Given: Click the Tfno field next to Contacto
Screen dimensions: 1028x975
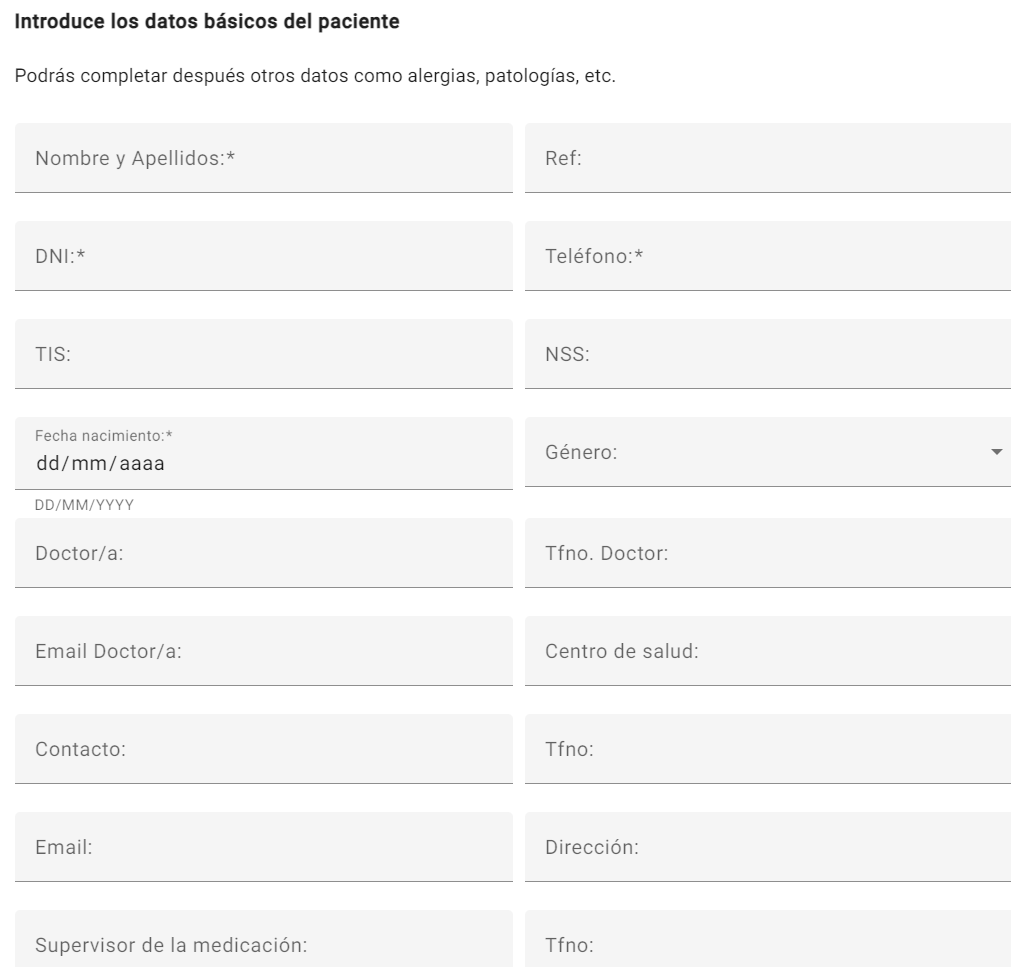Looking at the screenshot, I should pos(767,748).
